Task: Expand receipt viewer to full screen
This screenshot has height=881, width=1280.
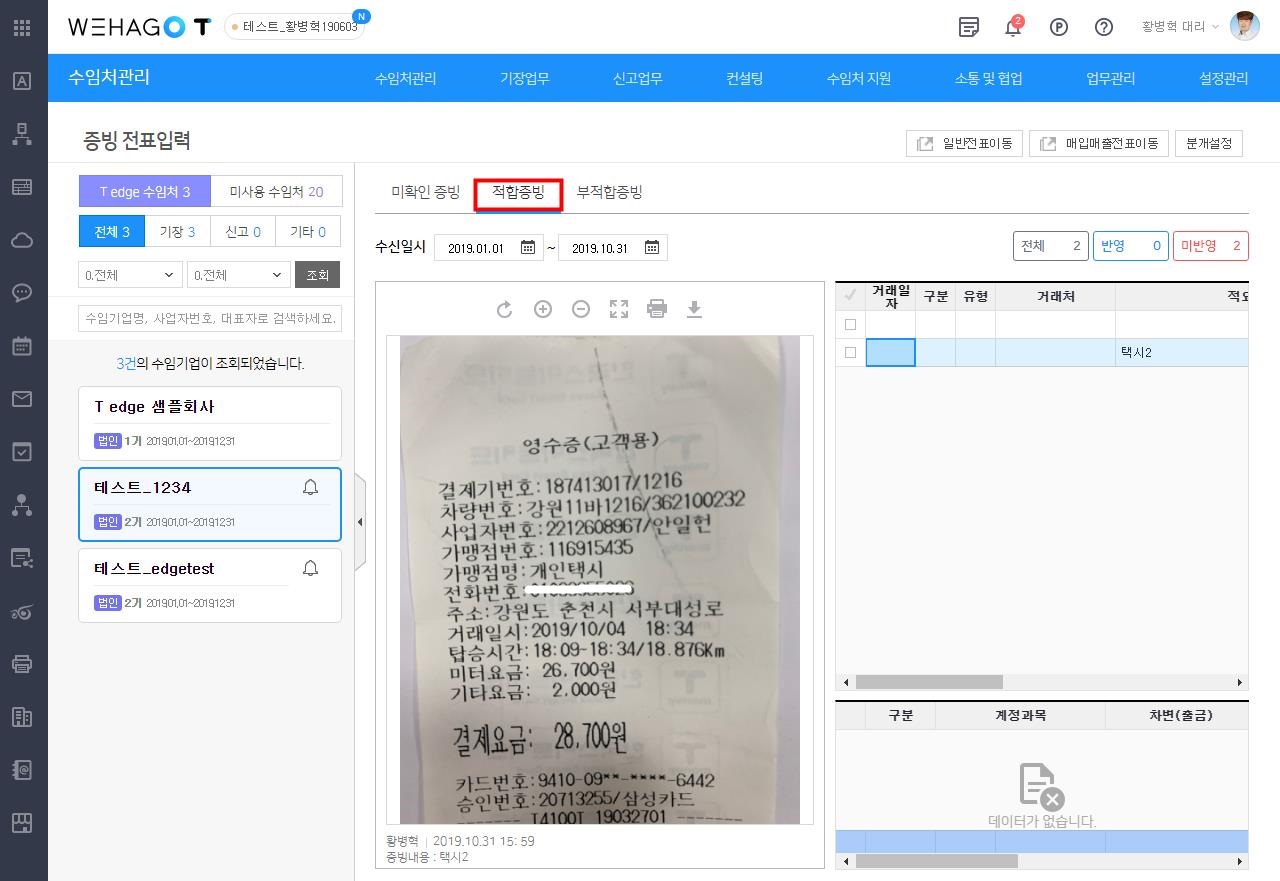Action: 619,310
